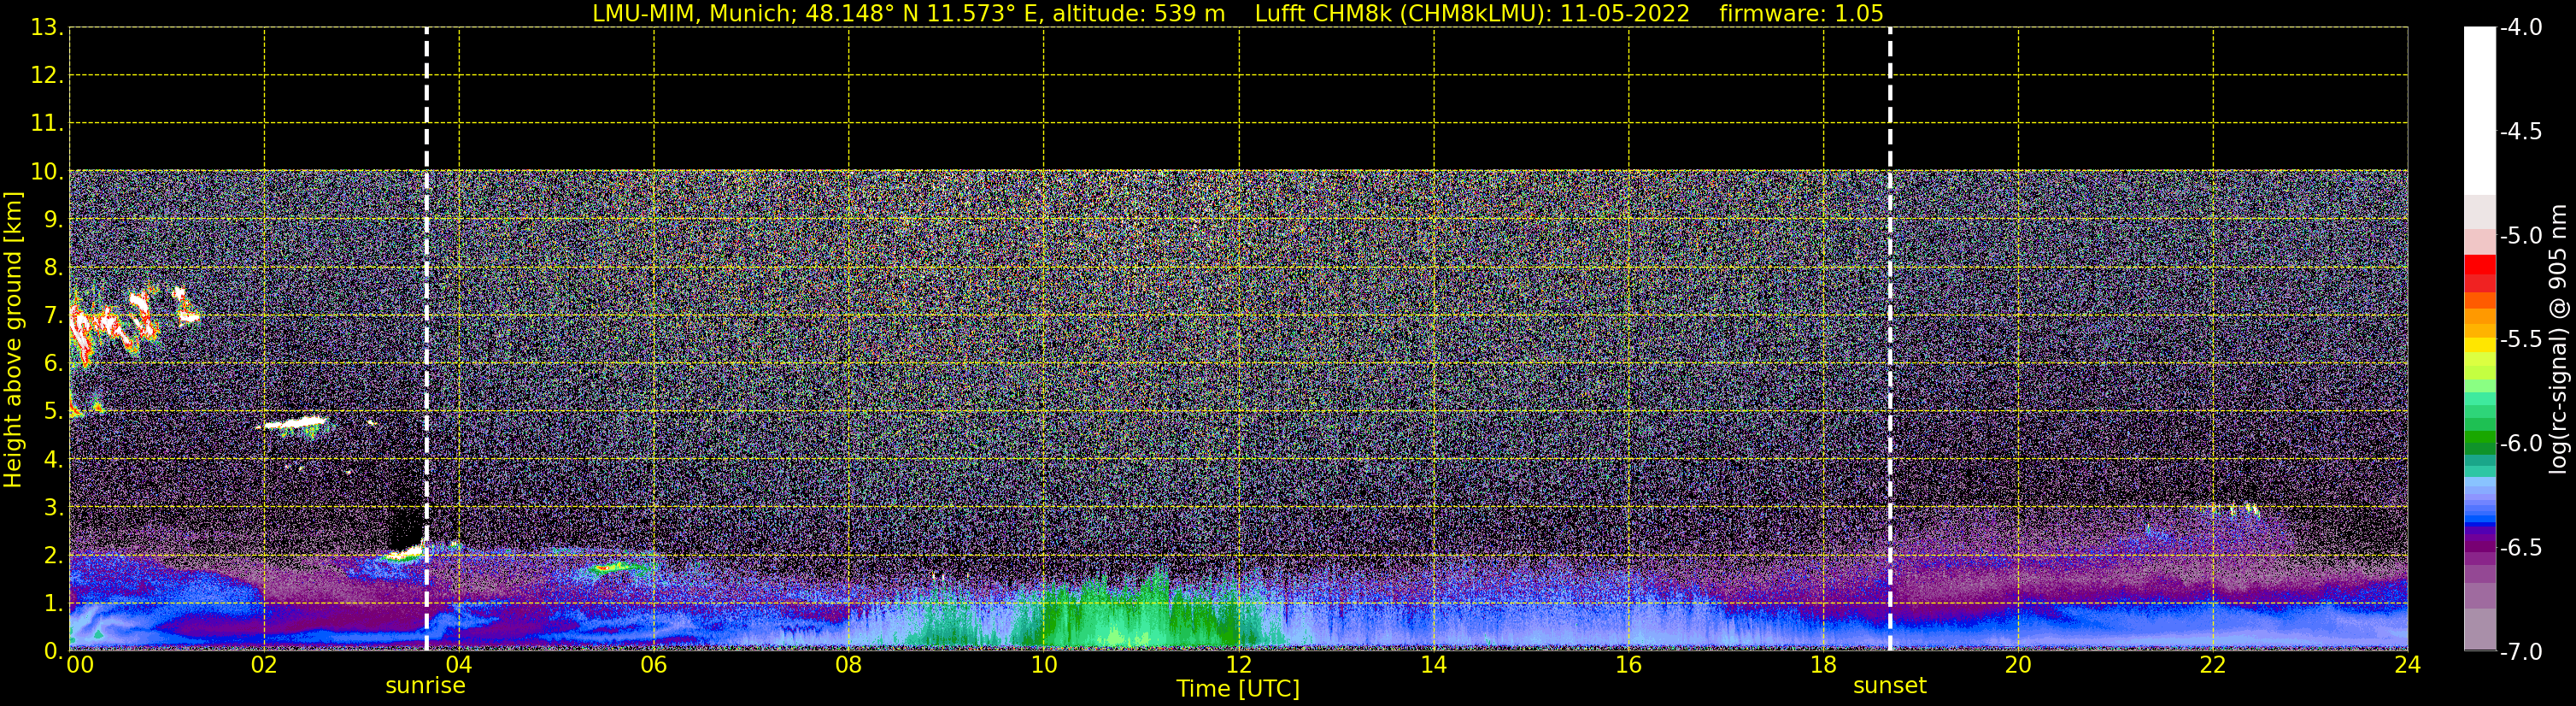Click the time axis tick label "10"
2576x706 pixels.
[1044, 665]
